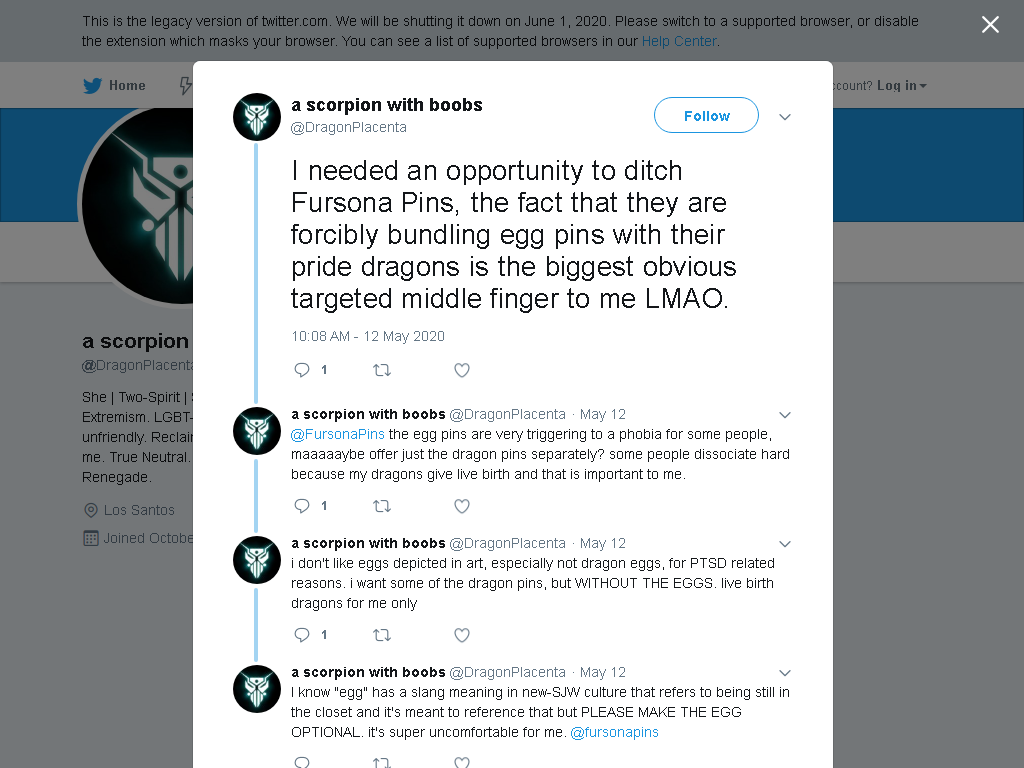Like the egg pins phobia tweet
Viewport: 1024px width, 768px height.
pyautogui.click(x=462, y=506)
